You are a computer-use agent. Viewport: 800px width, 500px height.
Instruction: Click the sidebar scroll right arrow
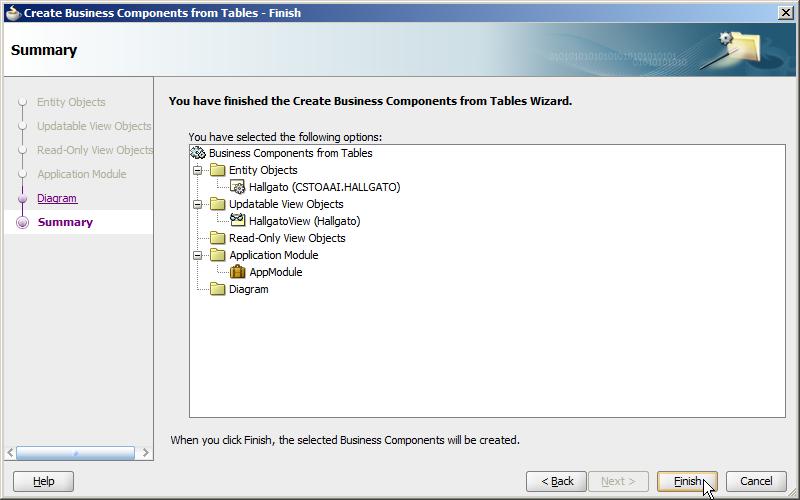click(x=145, y=453)
